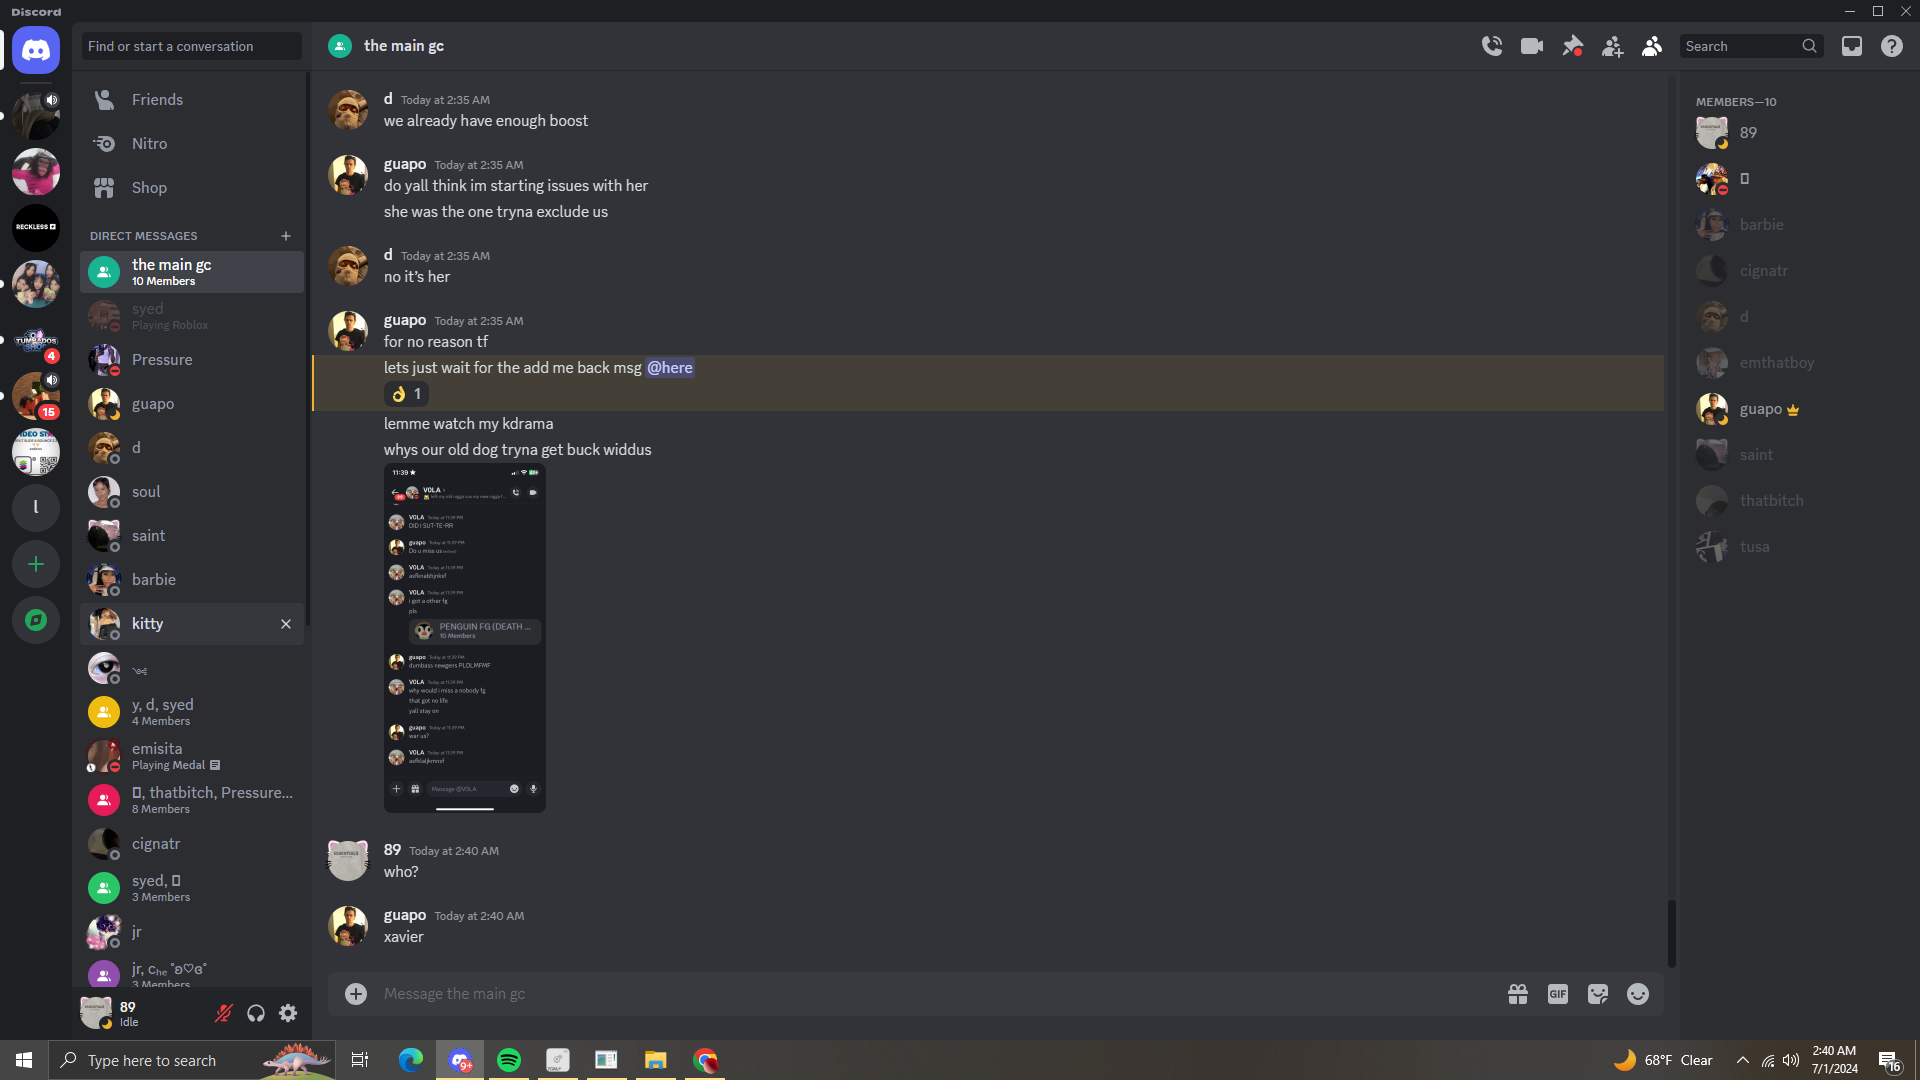Add friends to this group DM
Viewport: 1920px width, 1080px height.
1612,46
